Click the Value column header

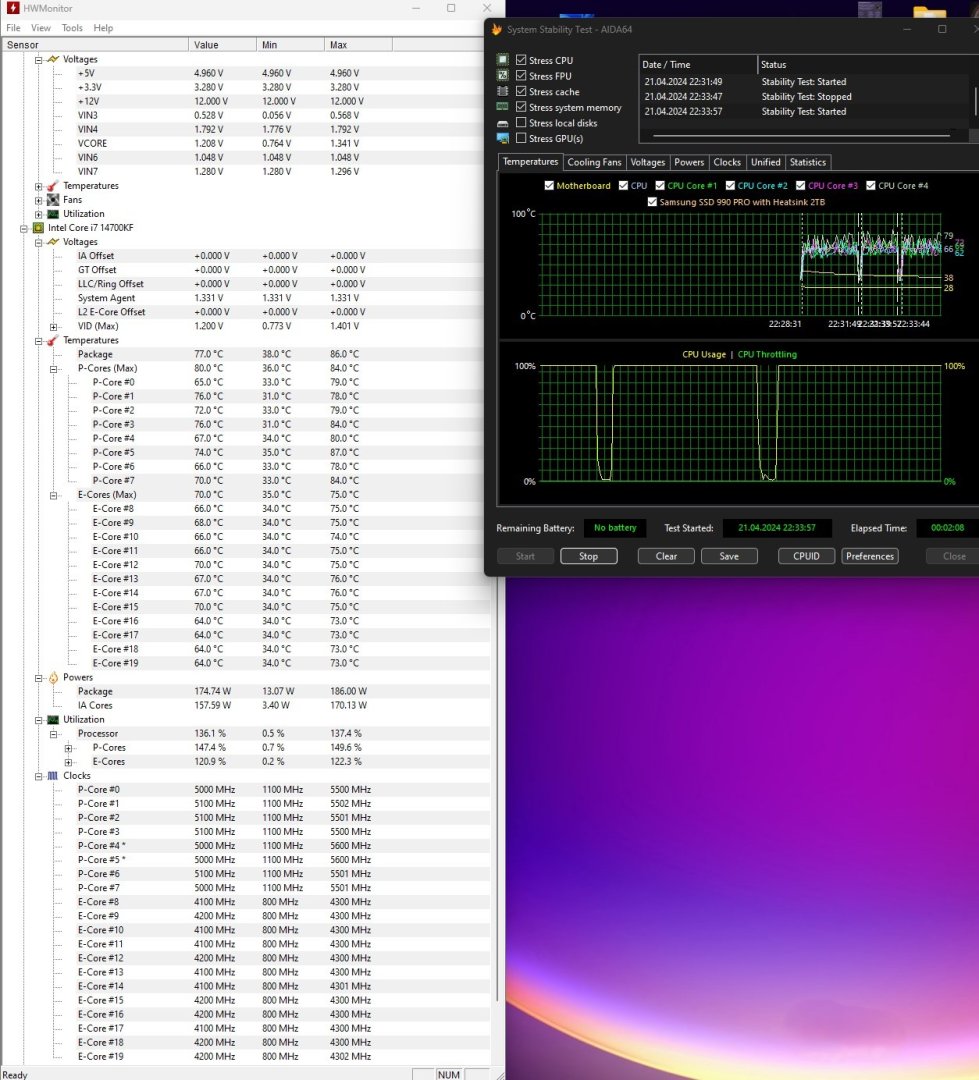pyautogui.click(x=222, y=45)
